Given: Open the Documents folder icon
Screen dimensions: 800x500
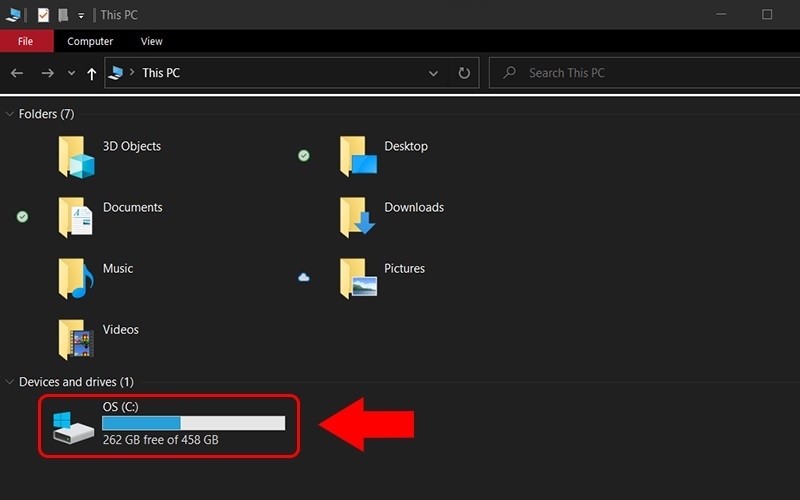Looking at the screenshot, I should tap(76, 217).
